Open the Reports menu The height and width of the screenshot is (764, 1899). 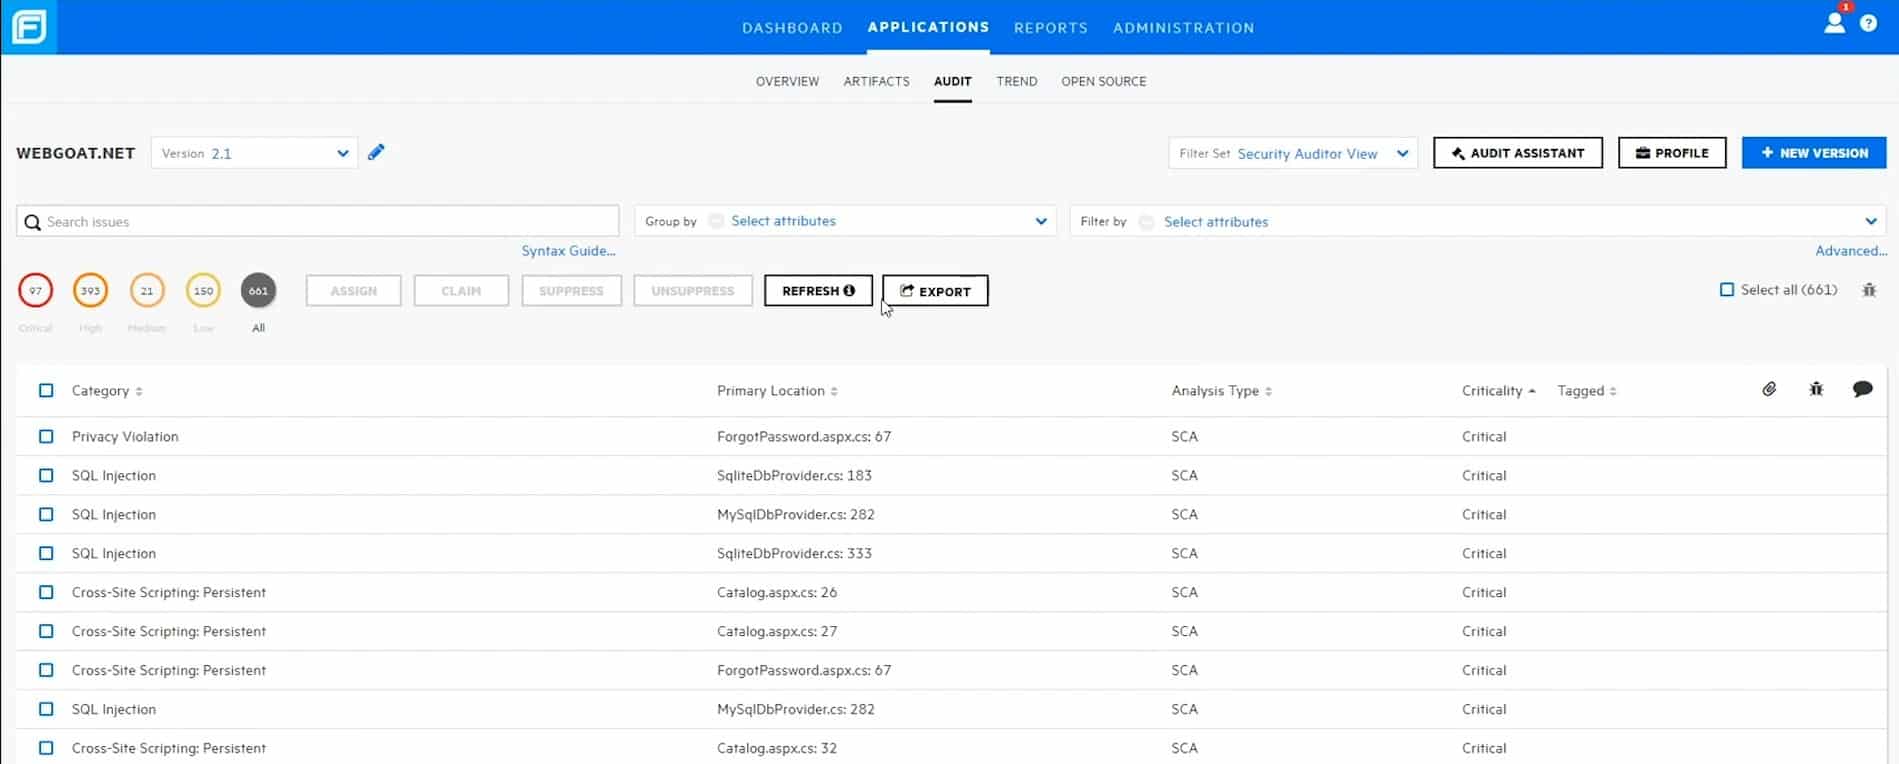(1050, 28)
